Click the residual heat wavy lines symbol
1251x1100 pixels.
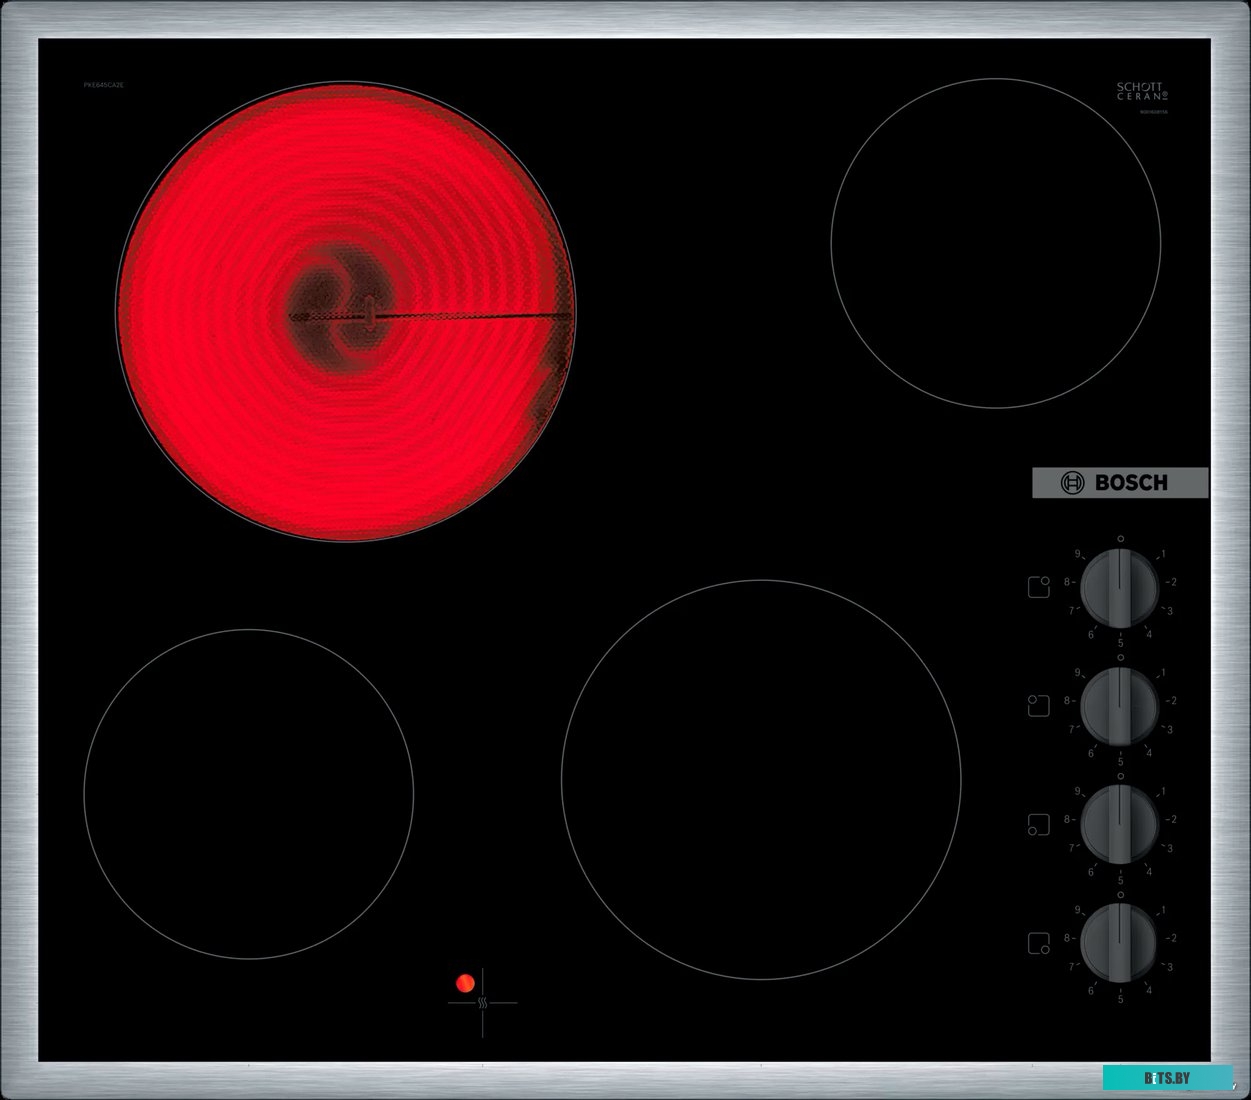click(x=482, y=1003)
